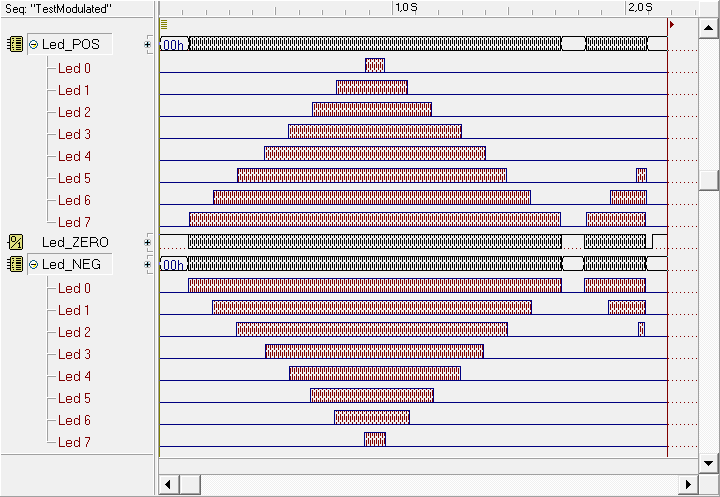Click the yellow start marker icon

[164, 24]
